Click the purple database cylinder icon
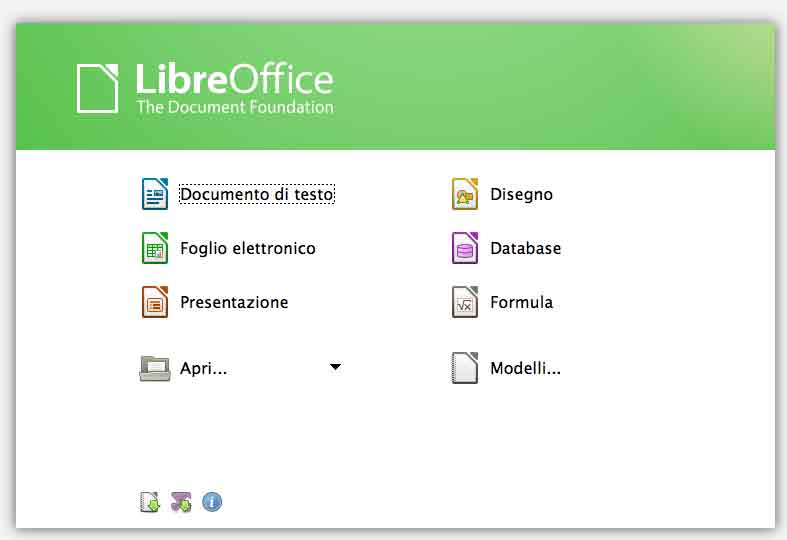Screen dimensions: 787x540 point(465,248)
